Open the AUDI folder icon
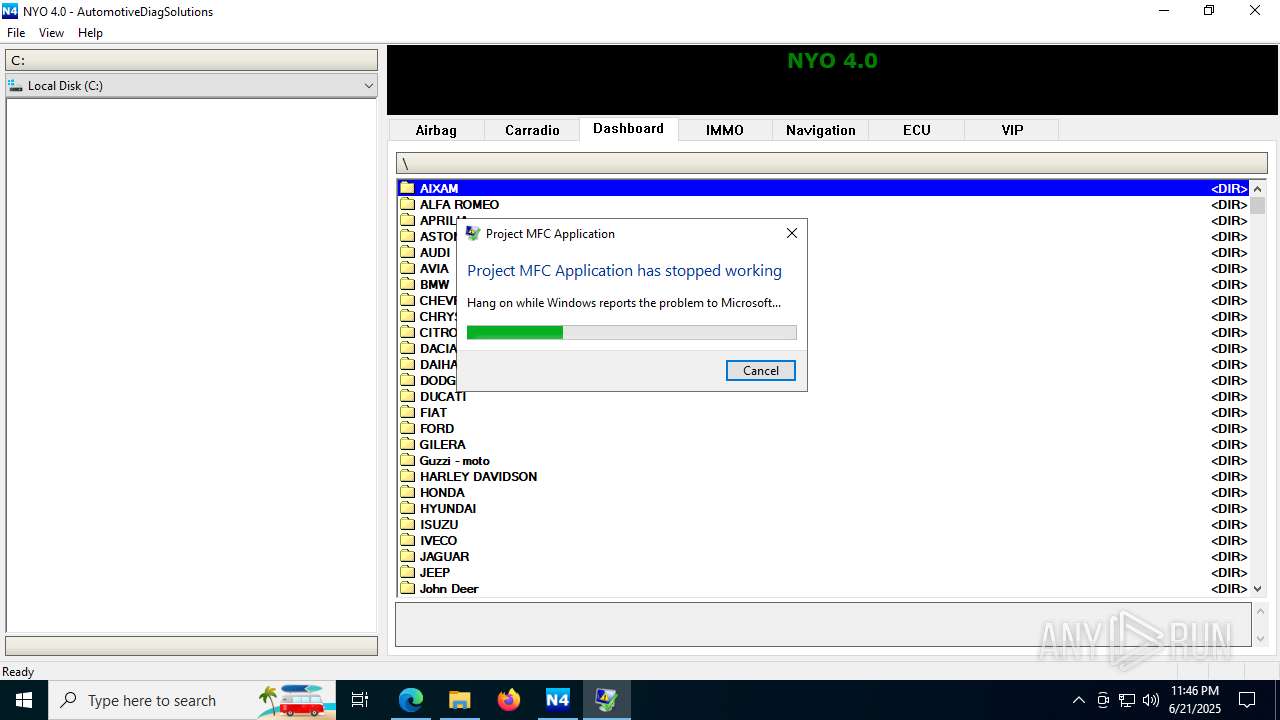 (407, 252)
